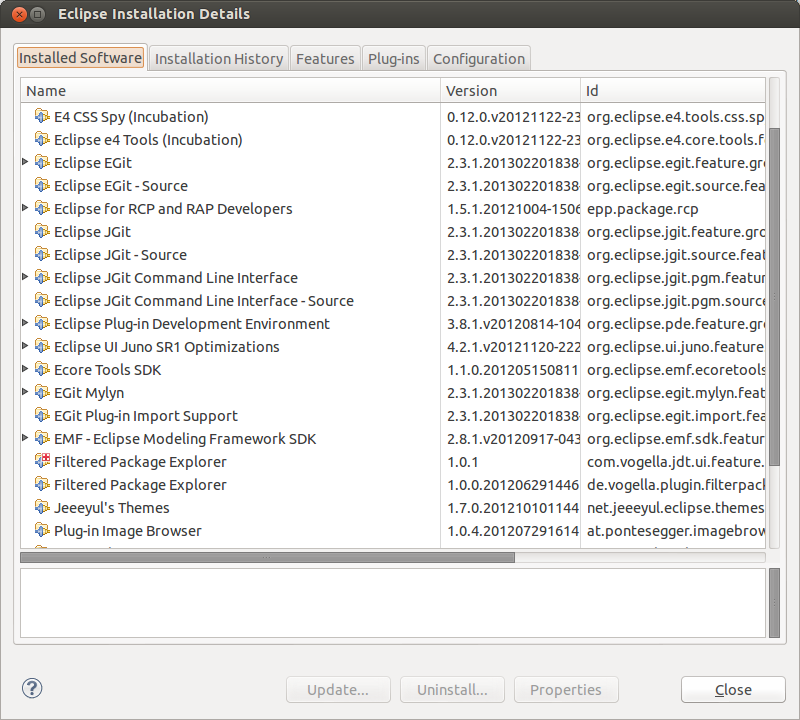Click the E4 CSS Spy feature icon
Screen dimensions: 800x720
point(42,116)
